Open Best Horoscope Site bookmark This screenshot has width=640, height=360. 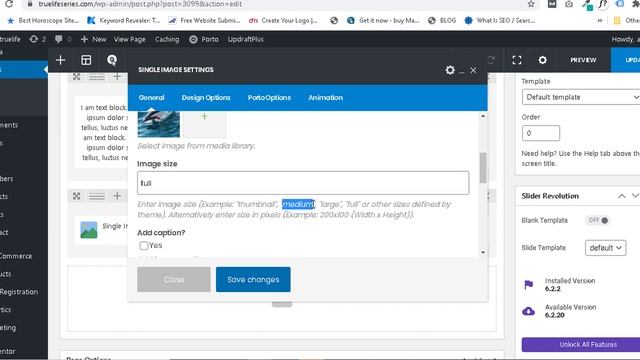click(43, 20)
